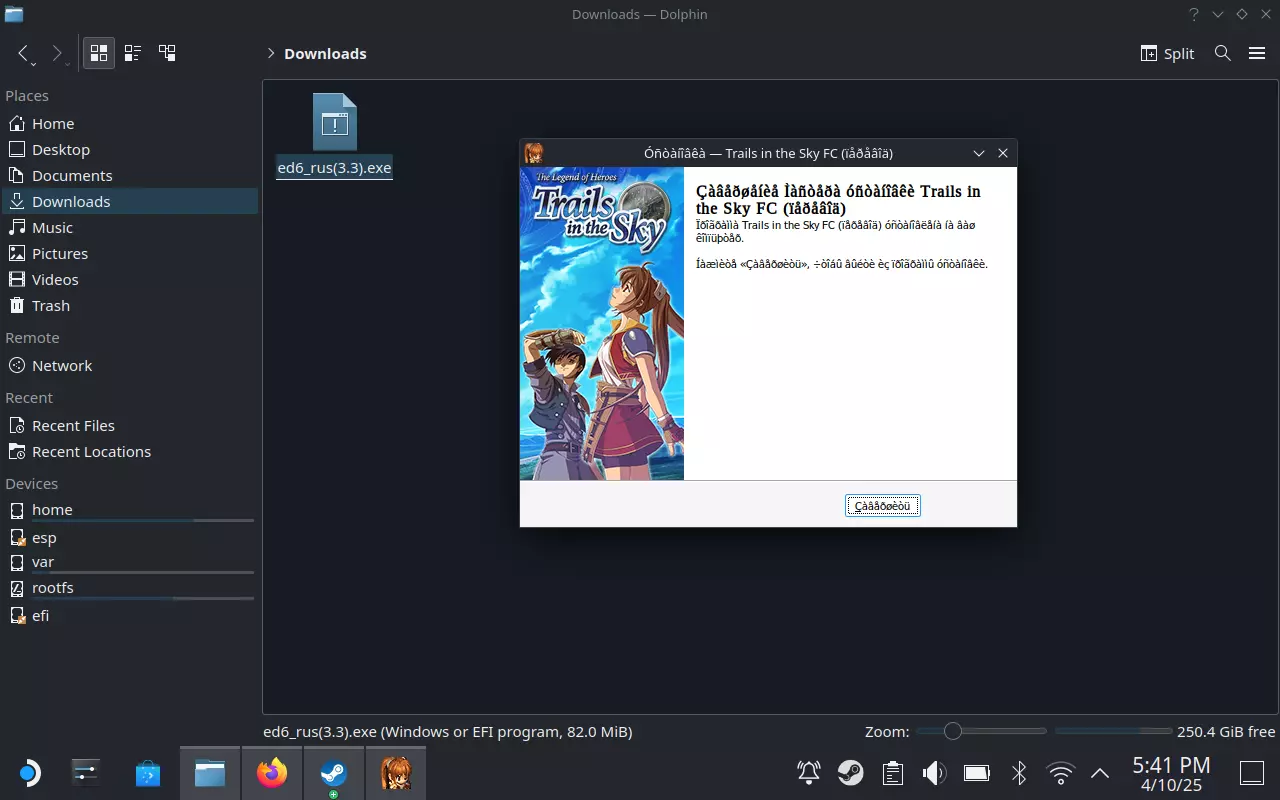
Task: Switch Dolphin to Details view mode
Action: (x=167, y=54)
